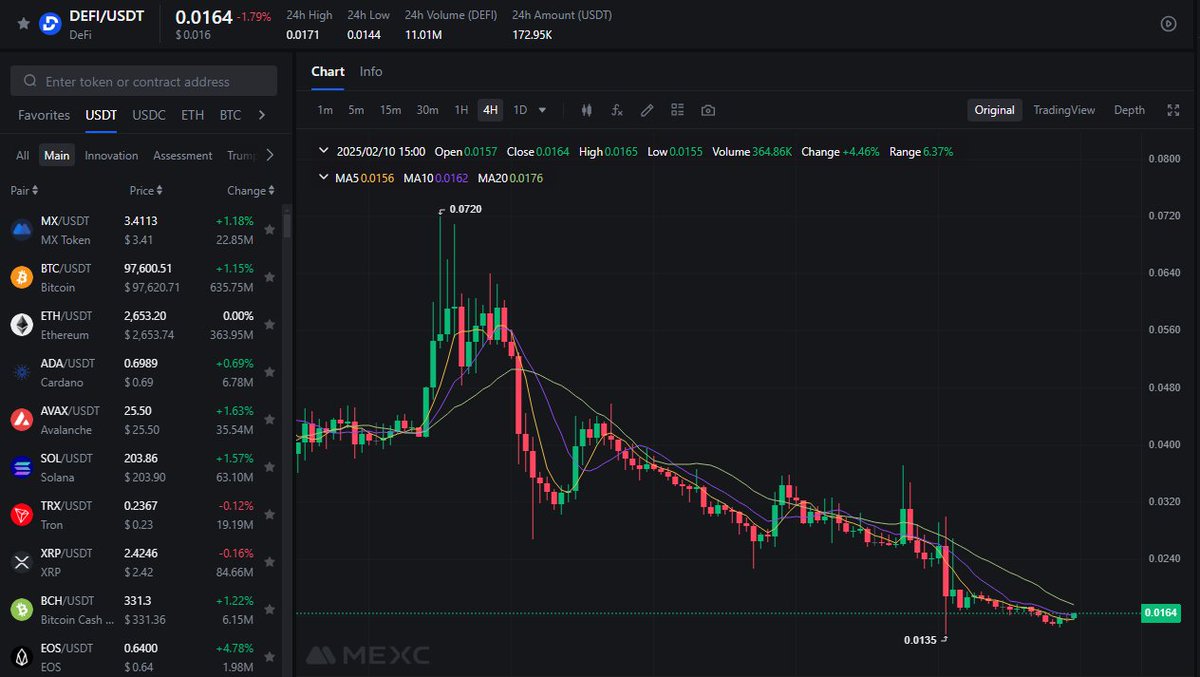Image resolution: width=1200 pixels, height=677 pixels.
Task: Expand chart to fullscreen
Action: click(1173, 110)
